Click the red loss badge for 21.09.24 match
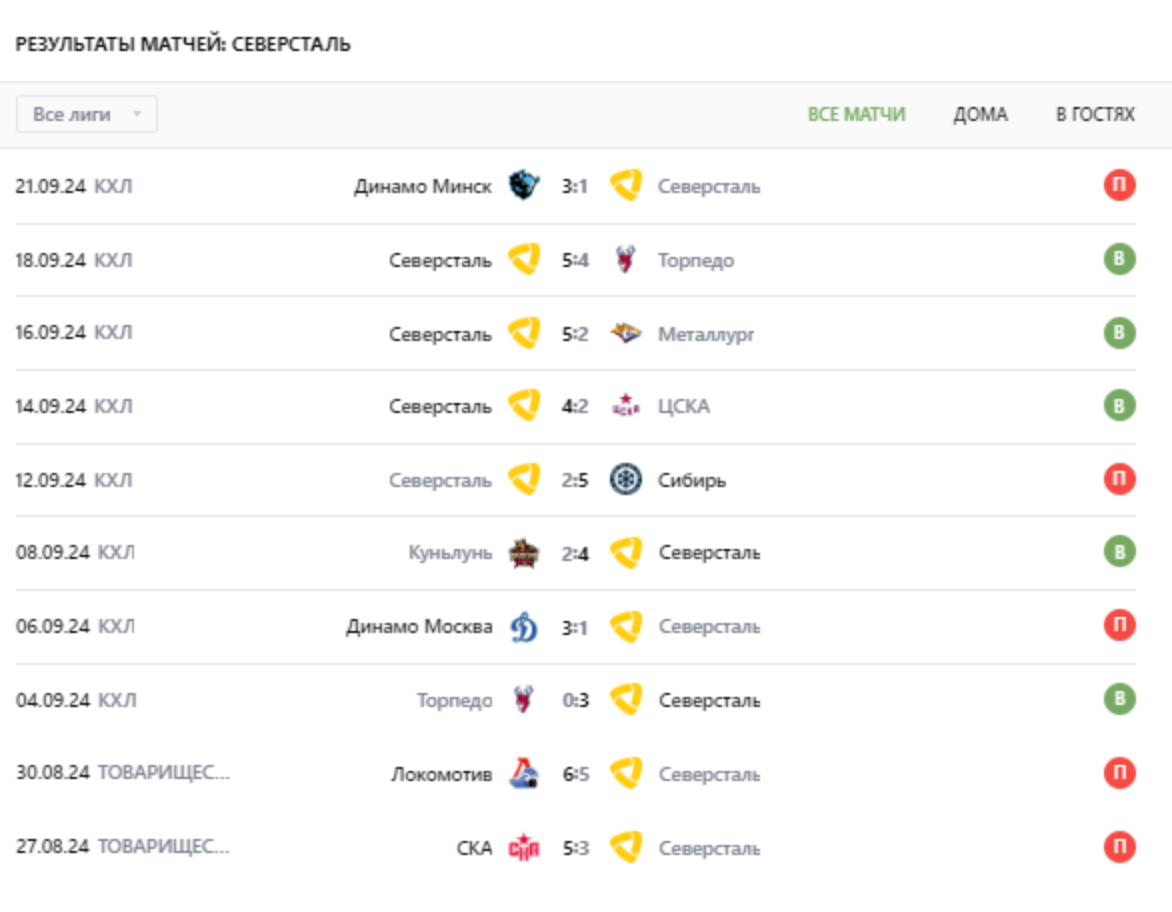Image resolution: width=1172 pixels, height=912 pixels. point(1119,186)
